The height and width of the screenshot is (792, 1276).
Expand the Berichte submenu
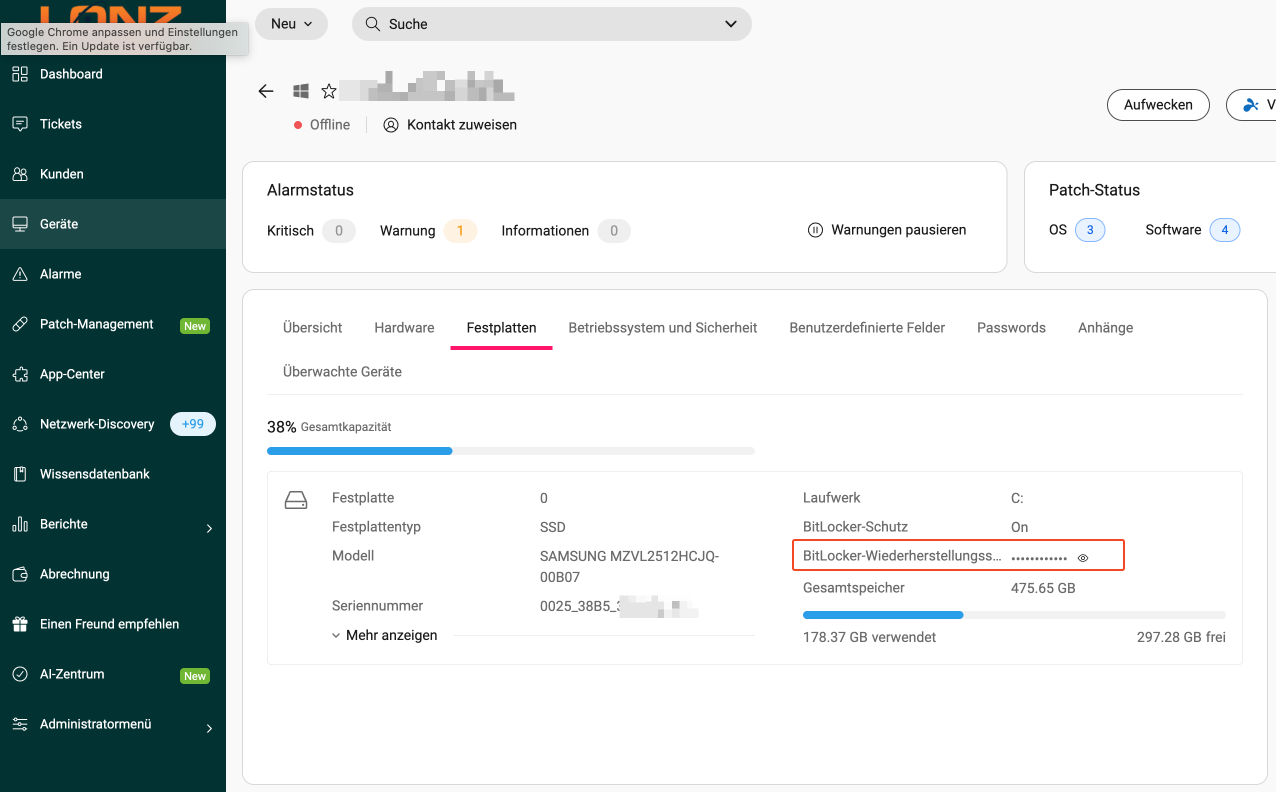tap(209, 528)
